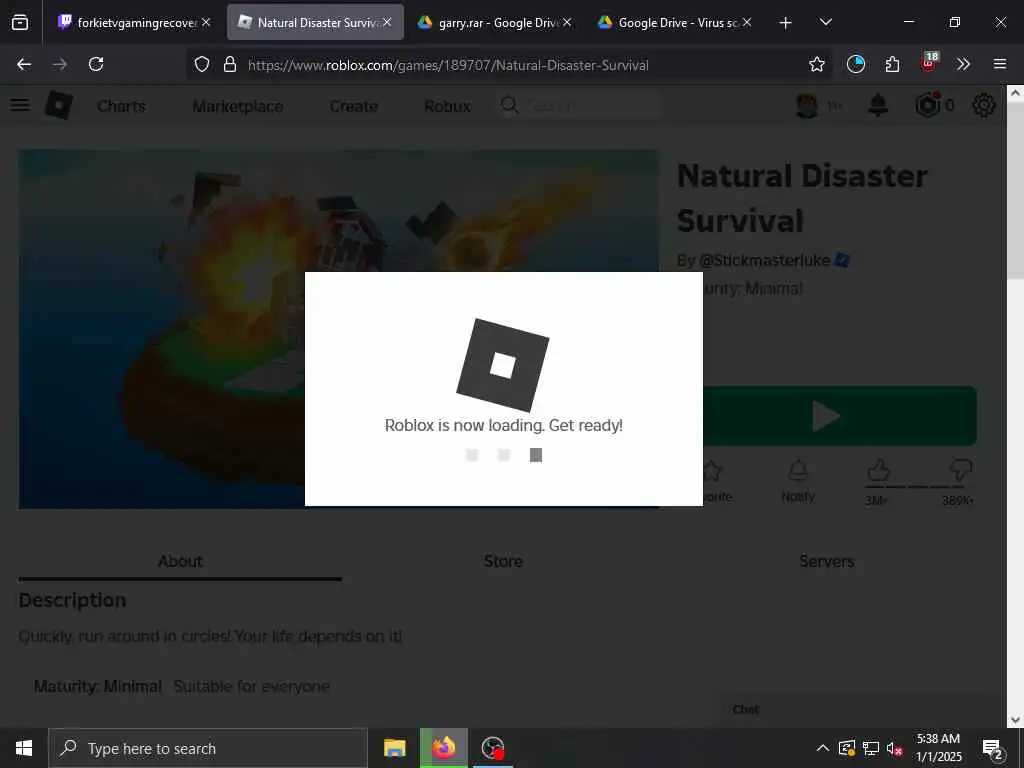Show more toolbar tools overflow chevron
1024x768 pixels.
[963, 64]
